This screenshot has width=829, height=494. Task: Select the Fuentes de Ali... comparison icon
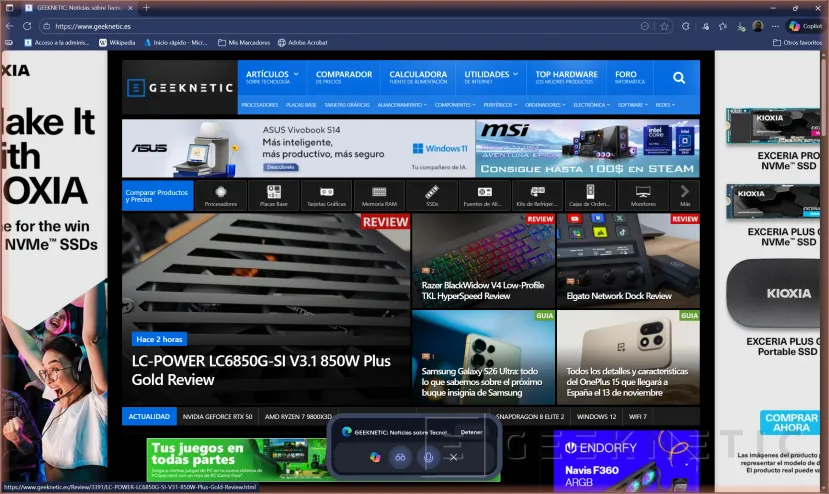(x=485, y=196)
